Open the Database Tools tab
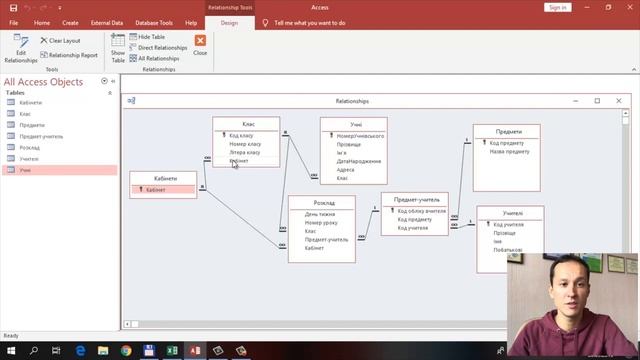Image resolution: width=640 pixels, height=360 pixels. 154,23
